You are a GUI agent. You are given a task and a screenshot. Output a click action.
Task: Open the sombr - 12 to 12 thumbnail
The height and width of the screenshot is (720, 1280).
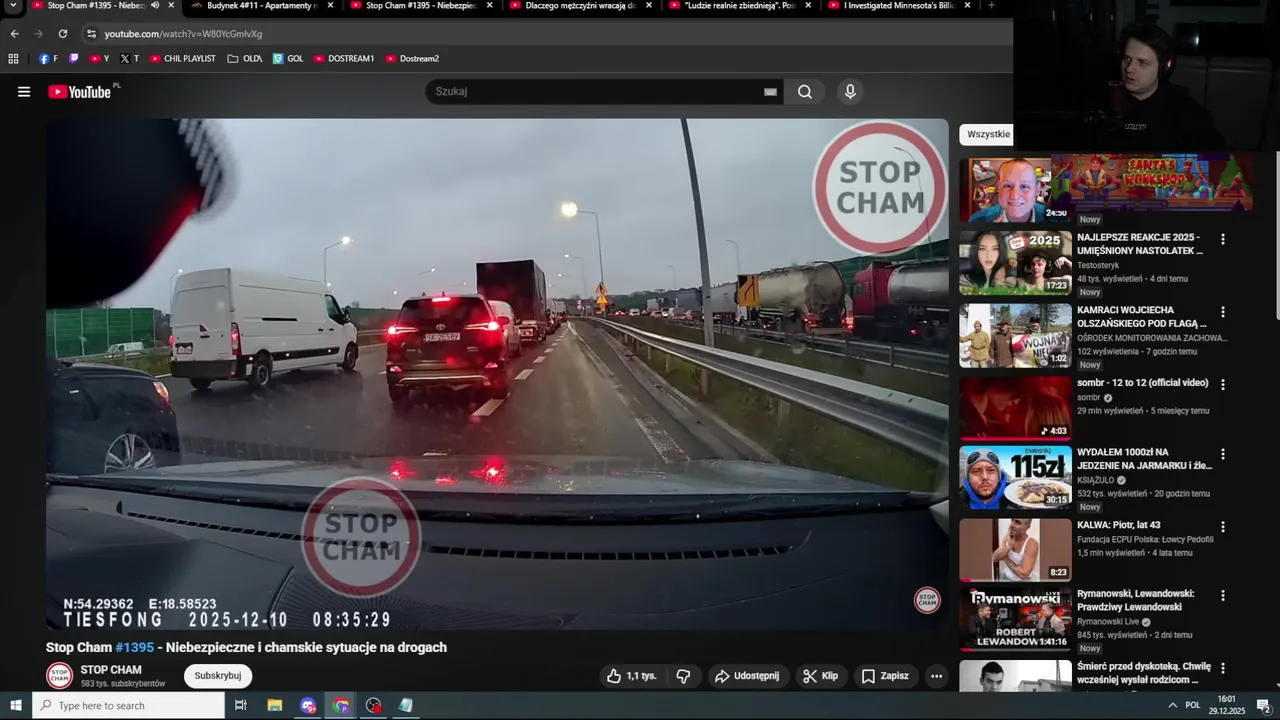point(1015,408)
